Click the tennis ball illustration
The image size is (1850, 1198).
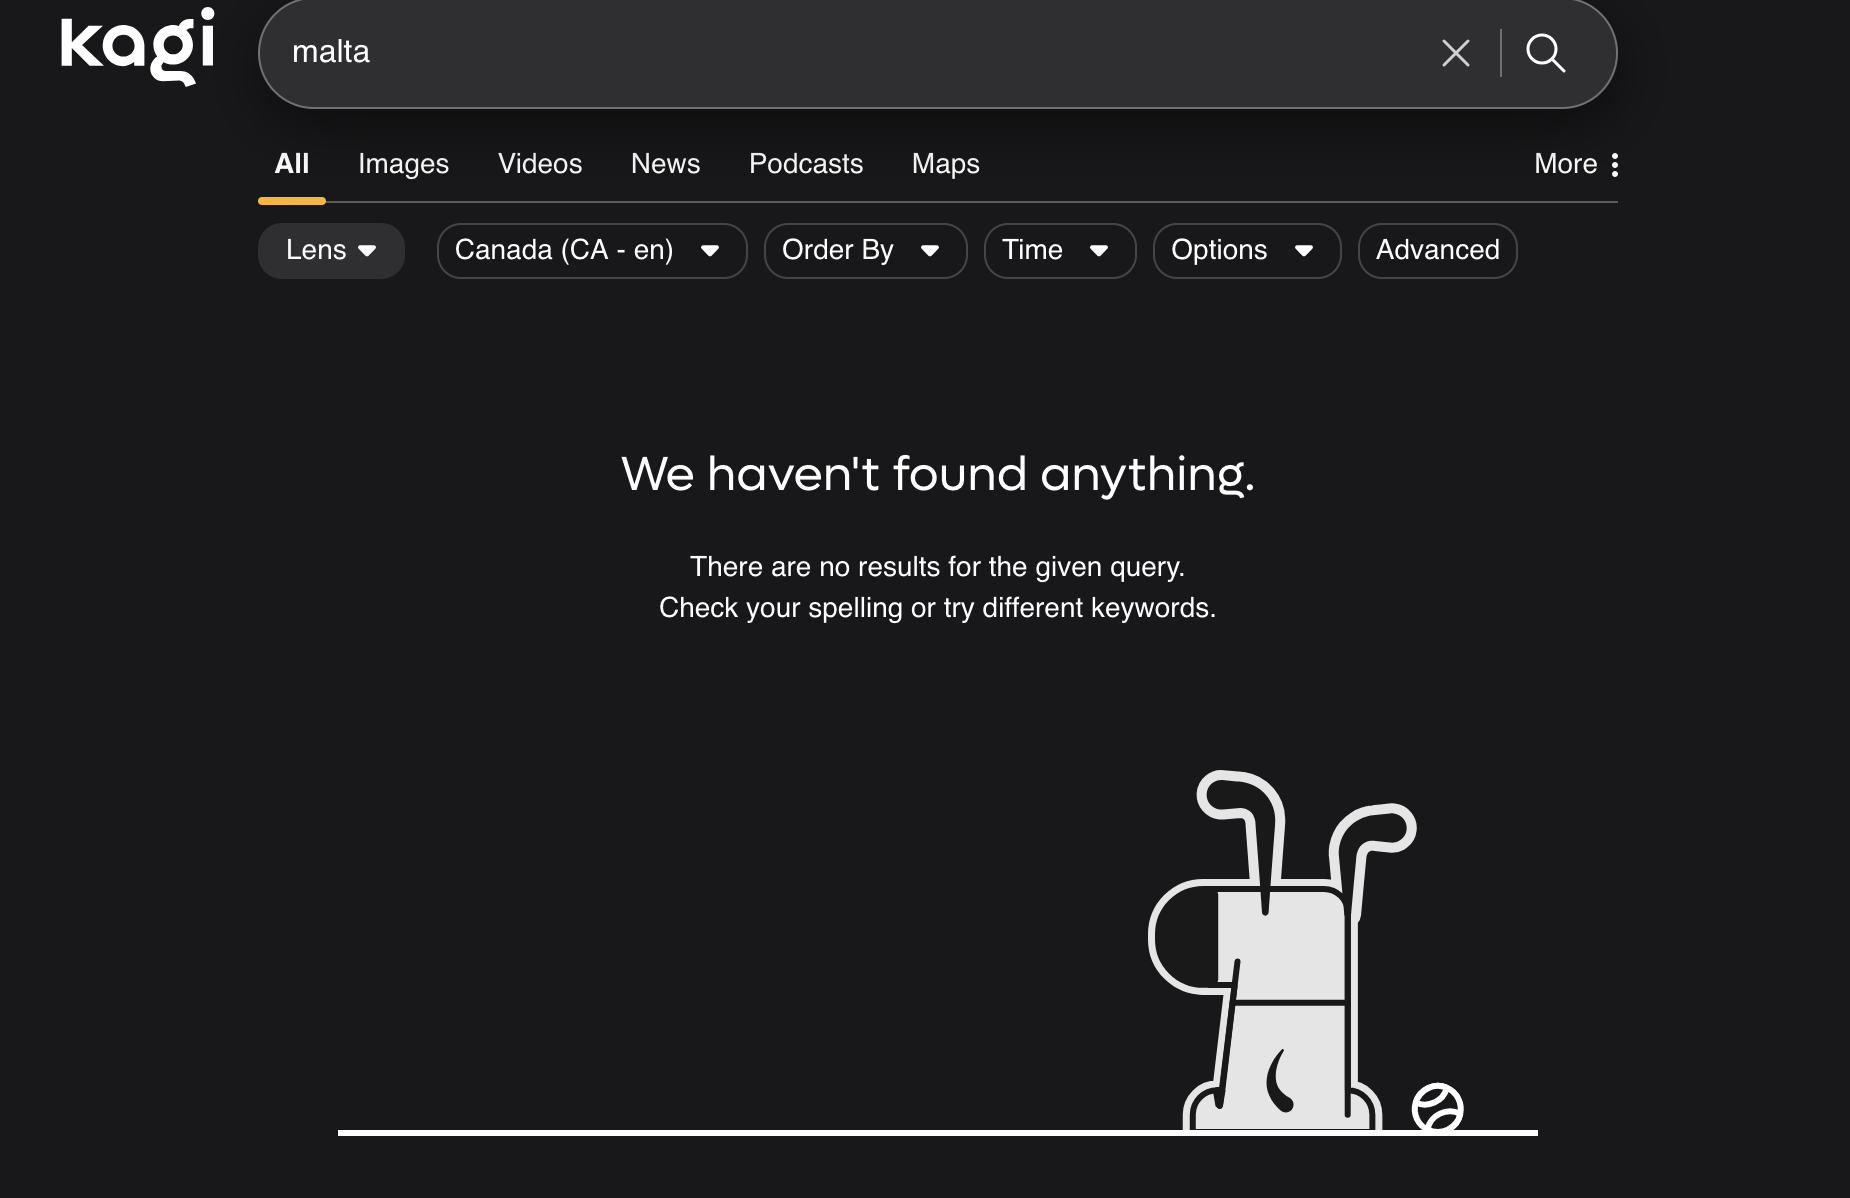pyautogui.click(x=1437, y=1108)
